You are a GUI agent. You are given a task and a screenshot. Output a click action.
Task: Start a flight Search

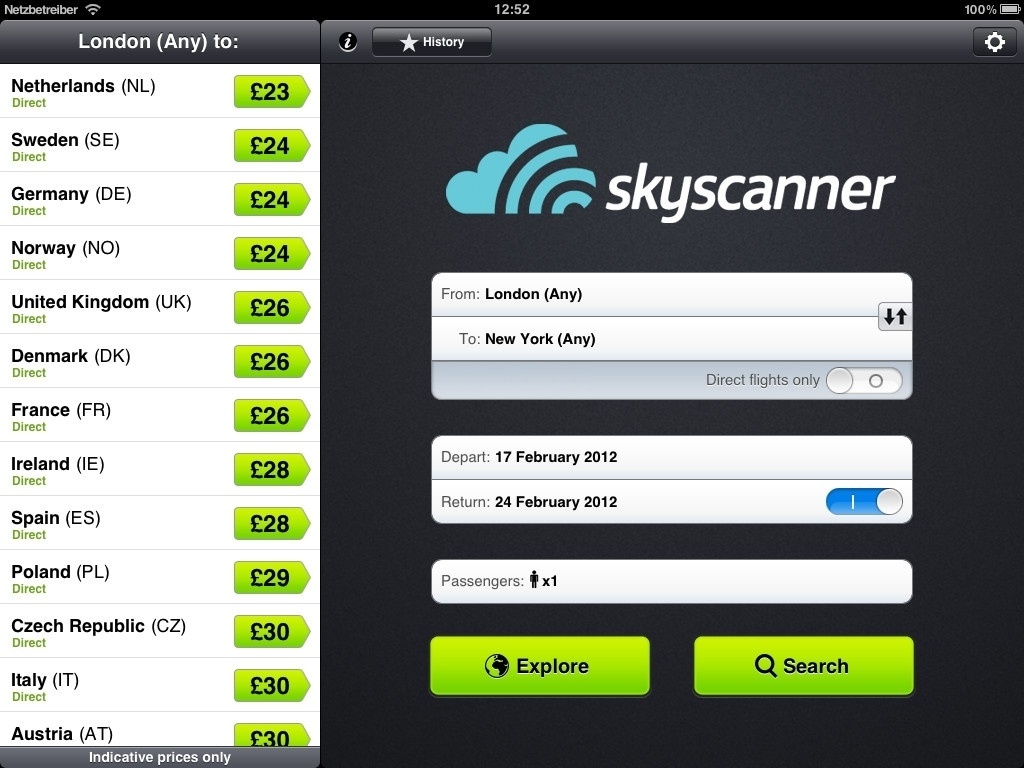pyautogui.click(x=803, y=665)
